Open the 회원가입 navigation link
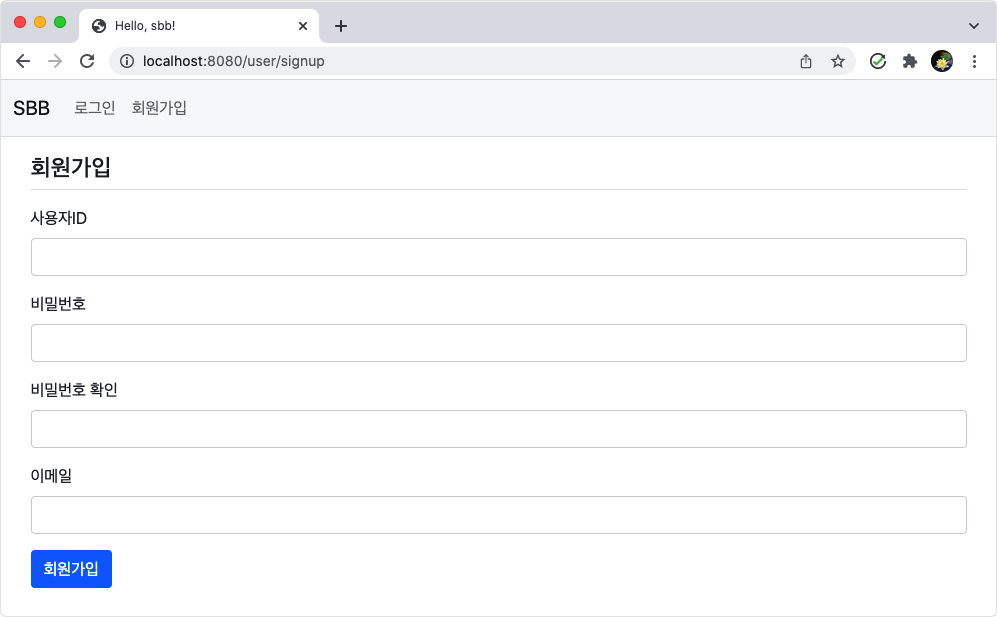 click(159, 108)
